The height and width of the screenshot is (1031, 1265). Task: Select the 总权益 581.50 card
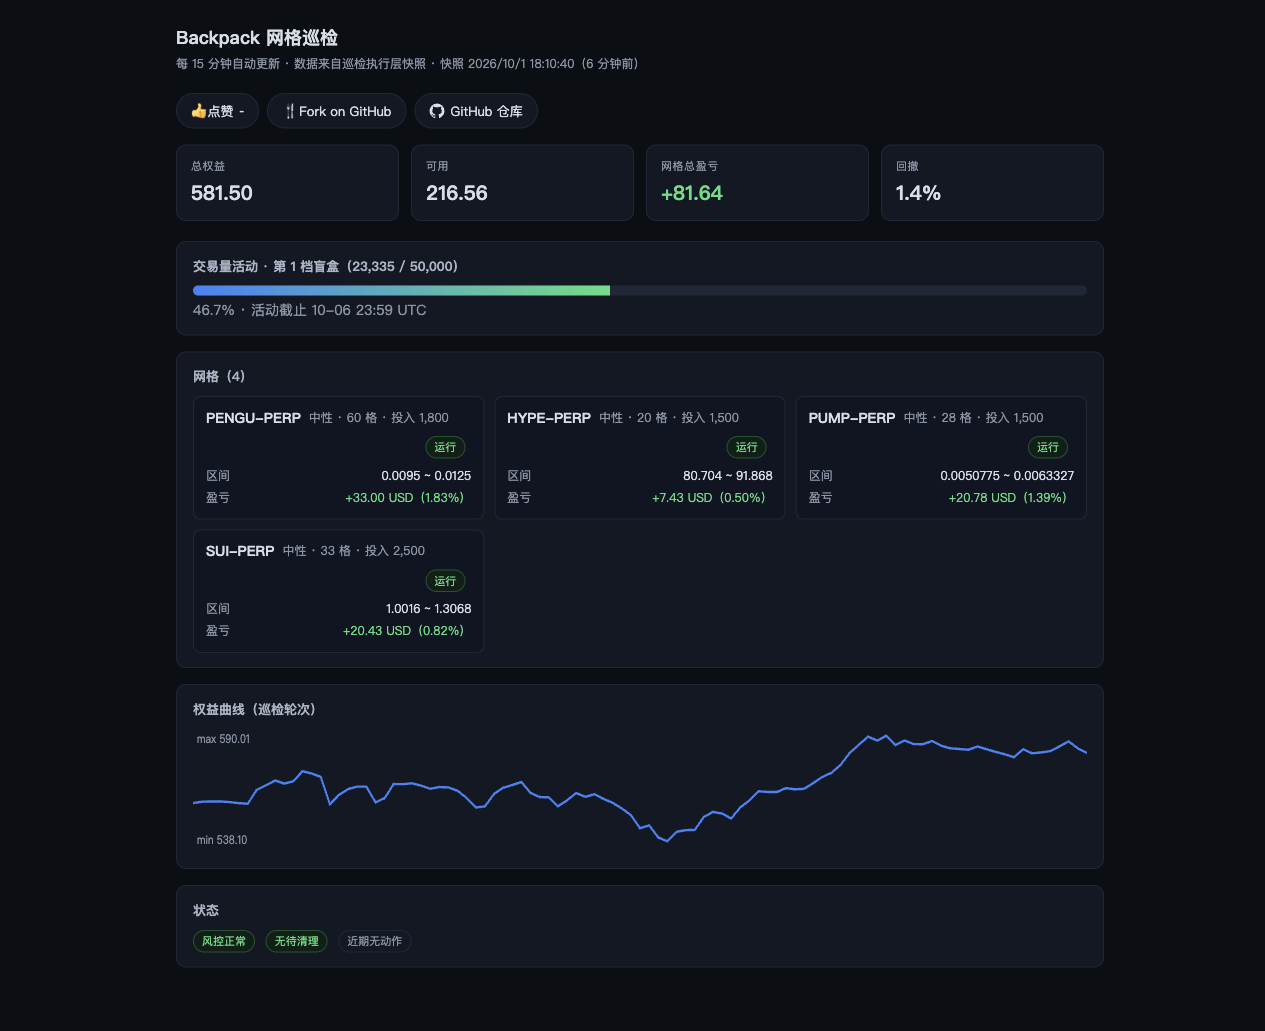click(x=287, y=183)
